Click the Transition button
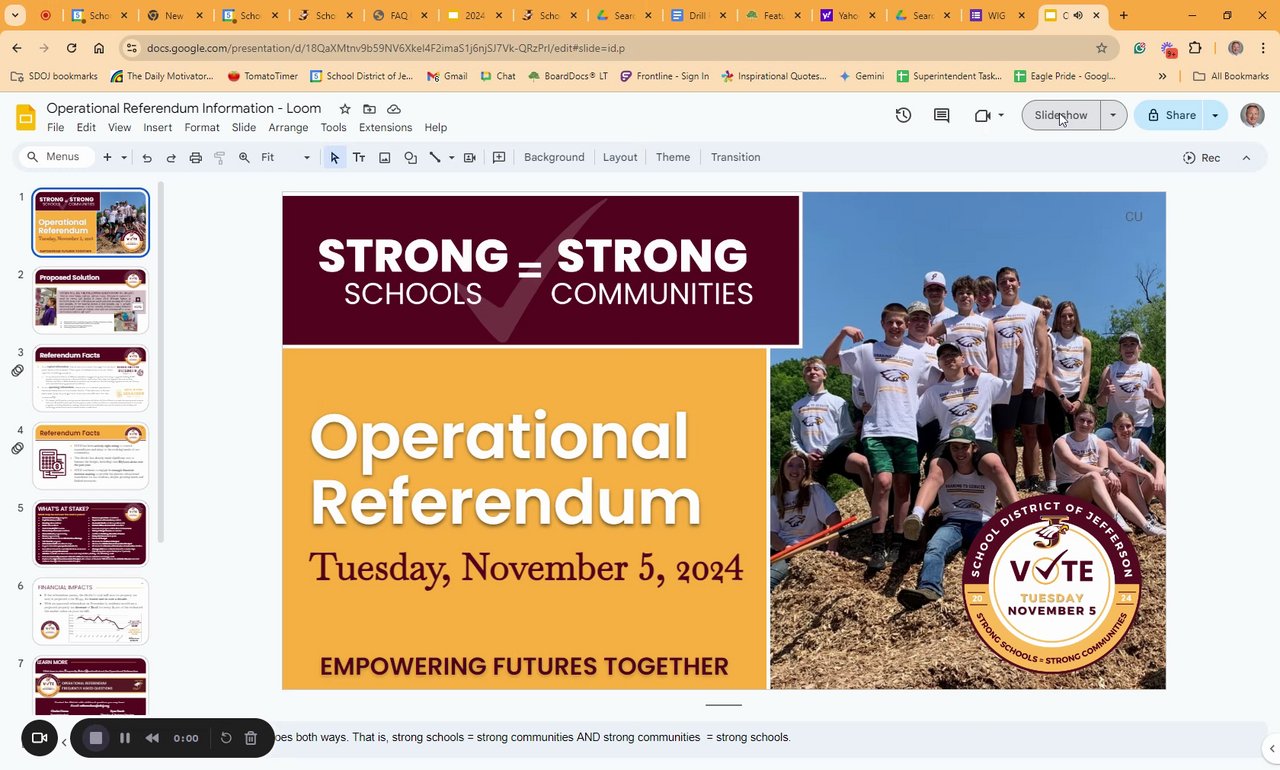 click(x=735, y=157)
